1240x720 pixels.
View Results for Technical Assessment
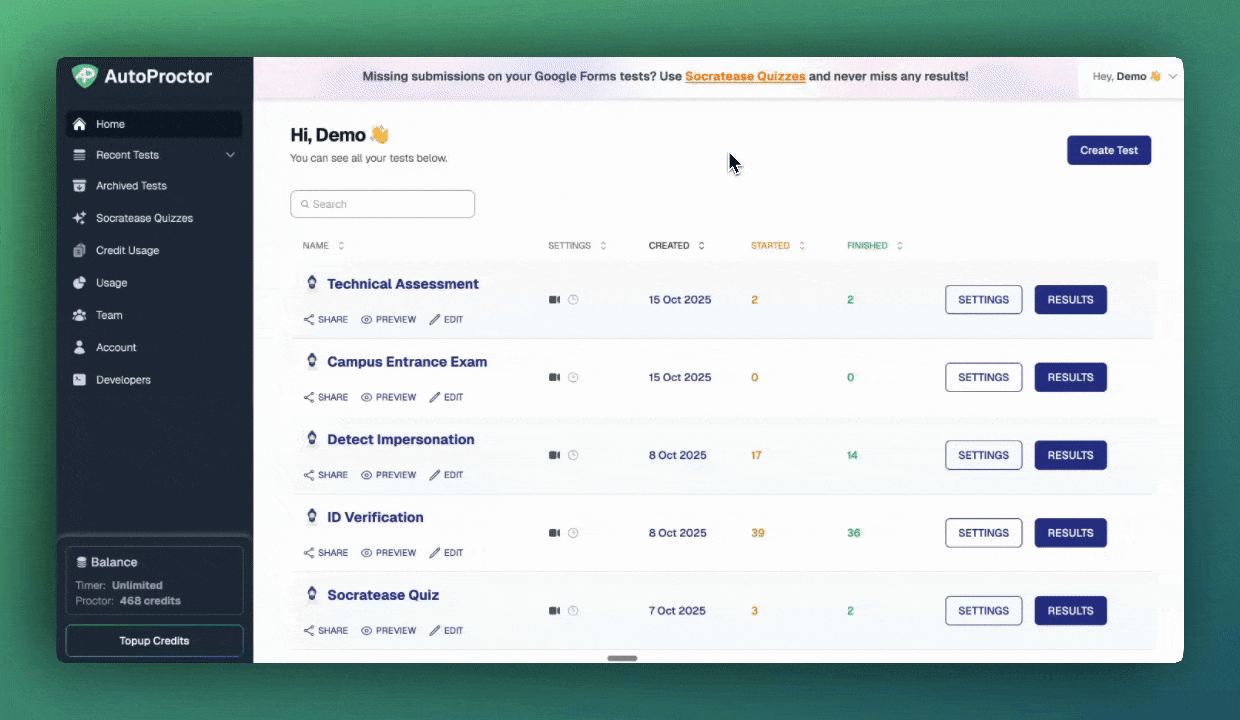tap(1070, 300)
